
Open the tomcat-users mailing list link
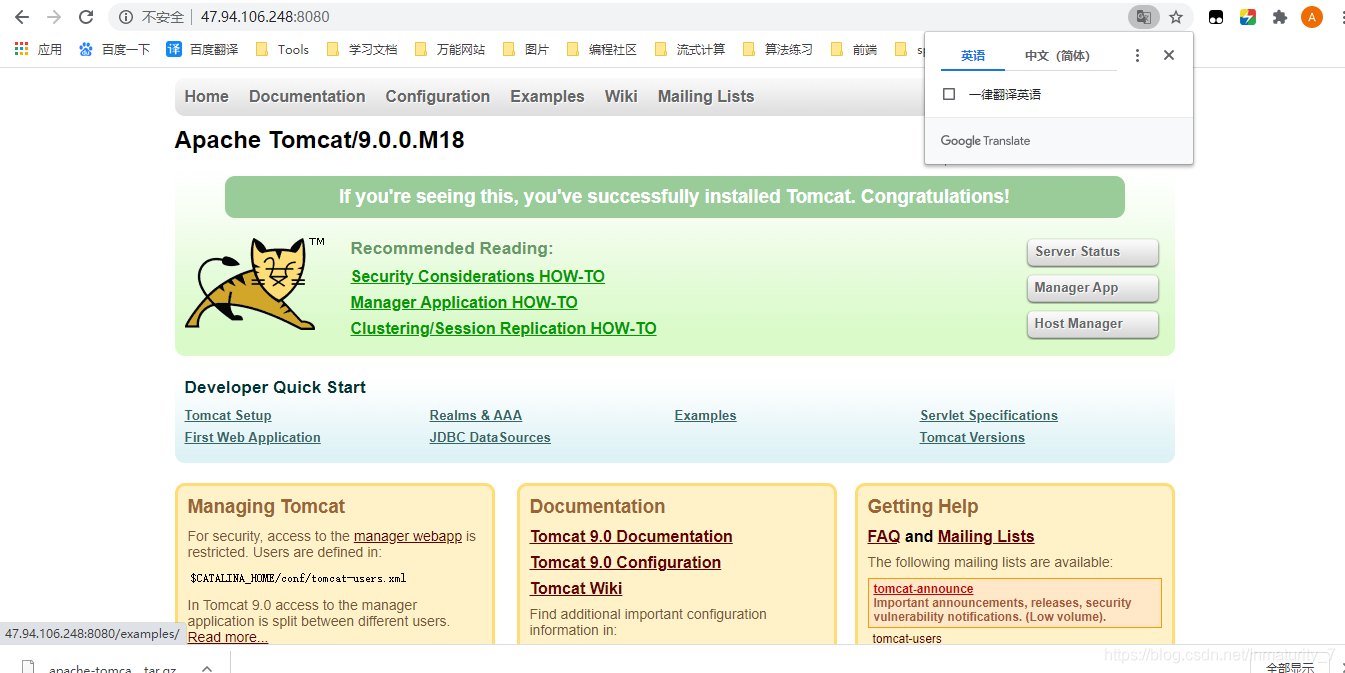[x=907, y=638]
